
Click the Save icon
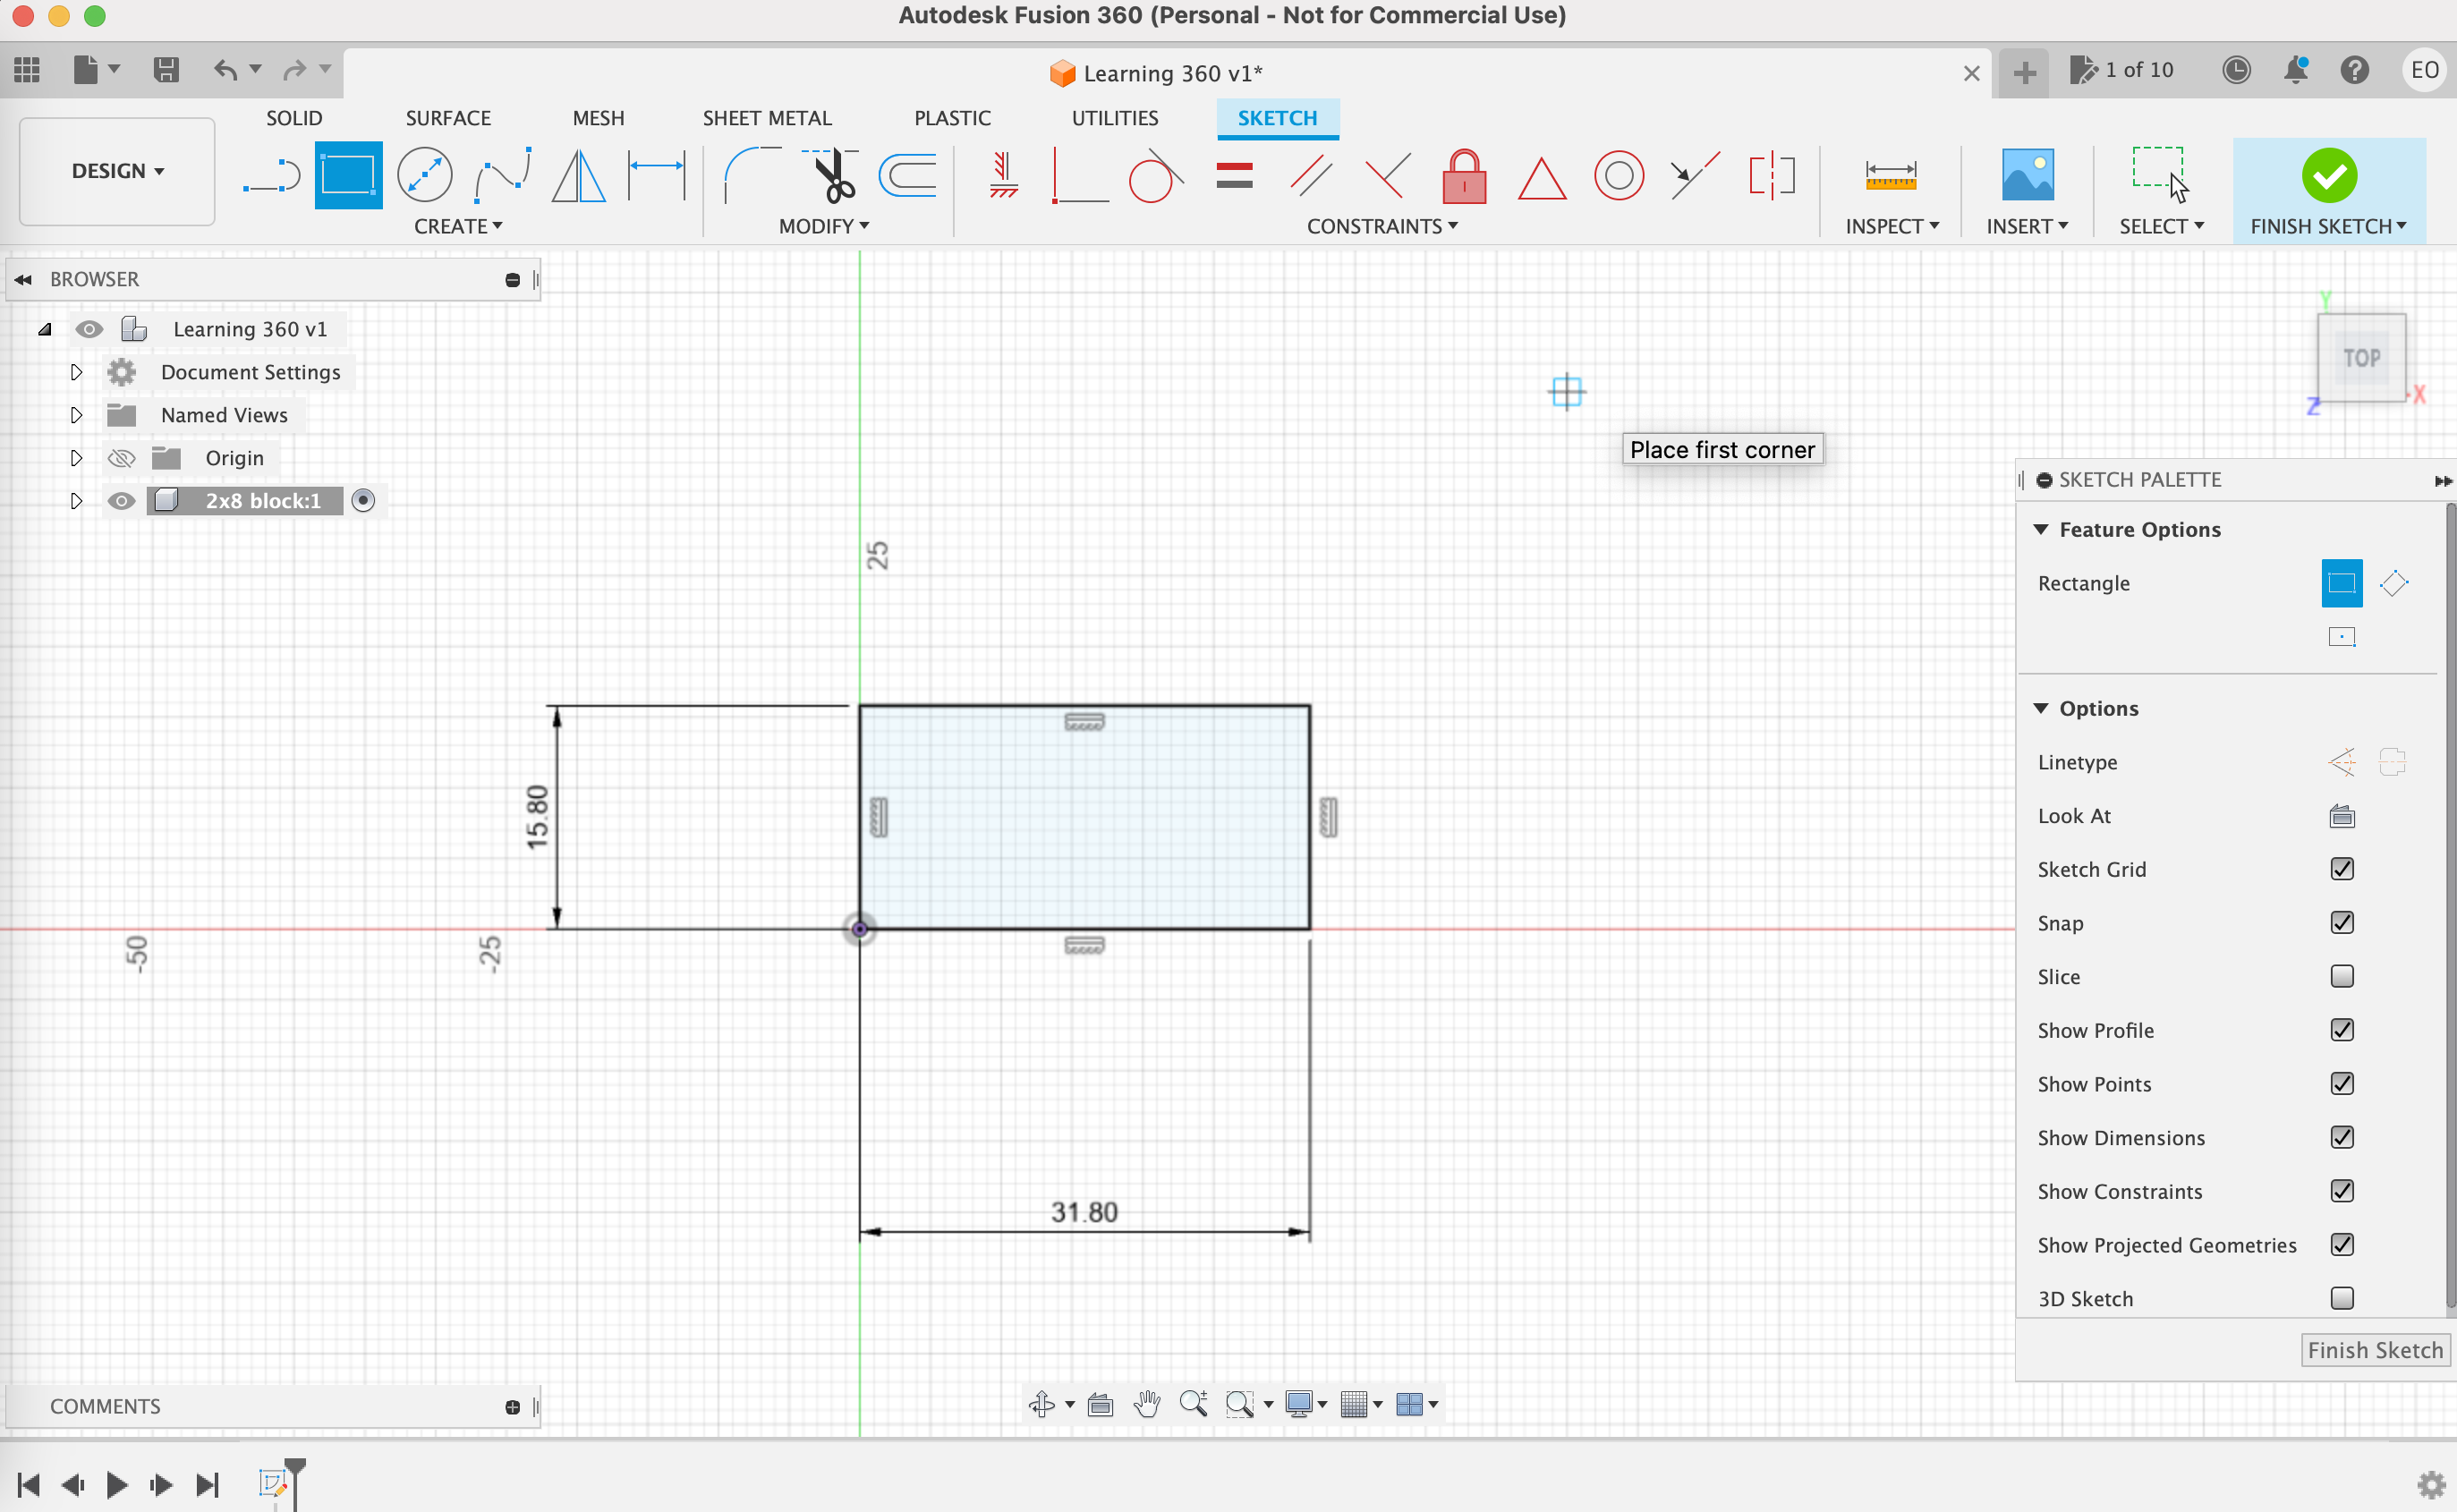coord(166,70)
